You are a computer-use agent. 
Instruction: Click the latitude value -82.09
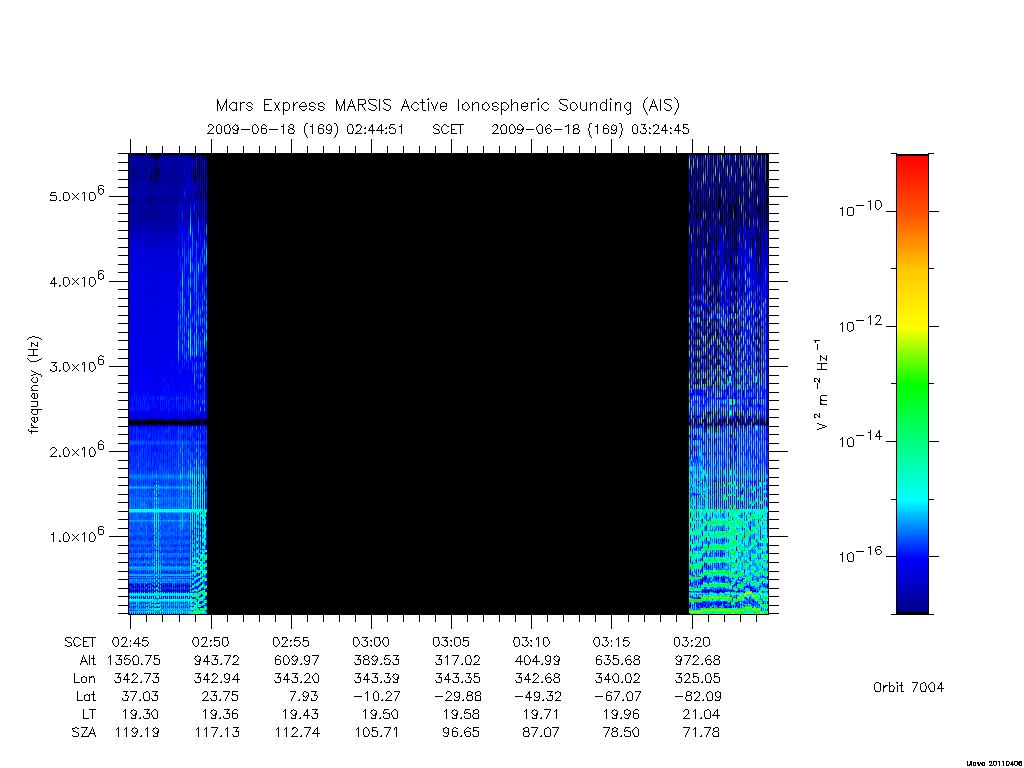pos(697,696)
